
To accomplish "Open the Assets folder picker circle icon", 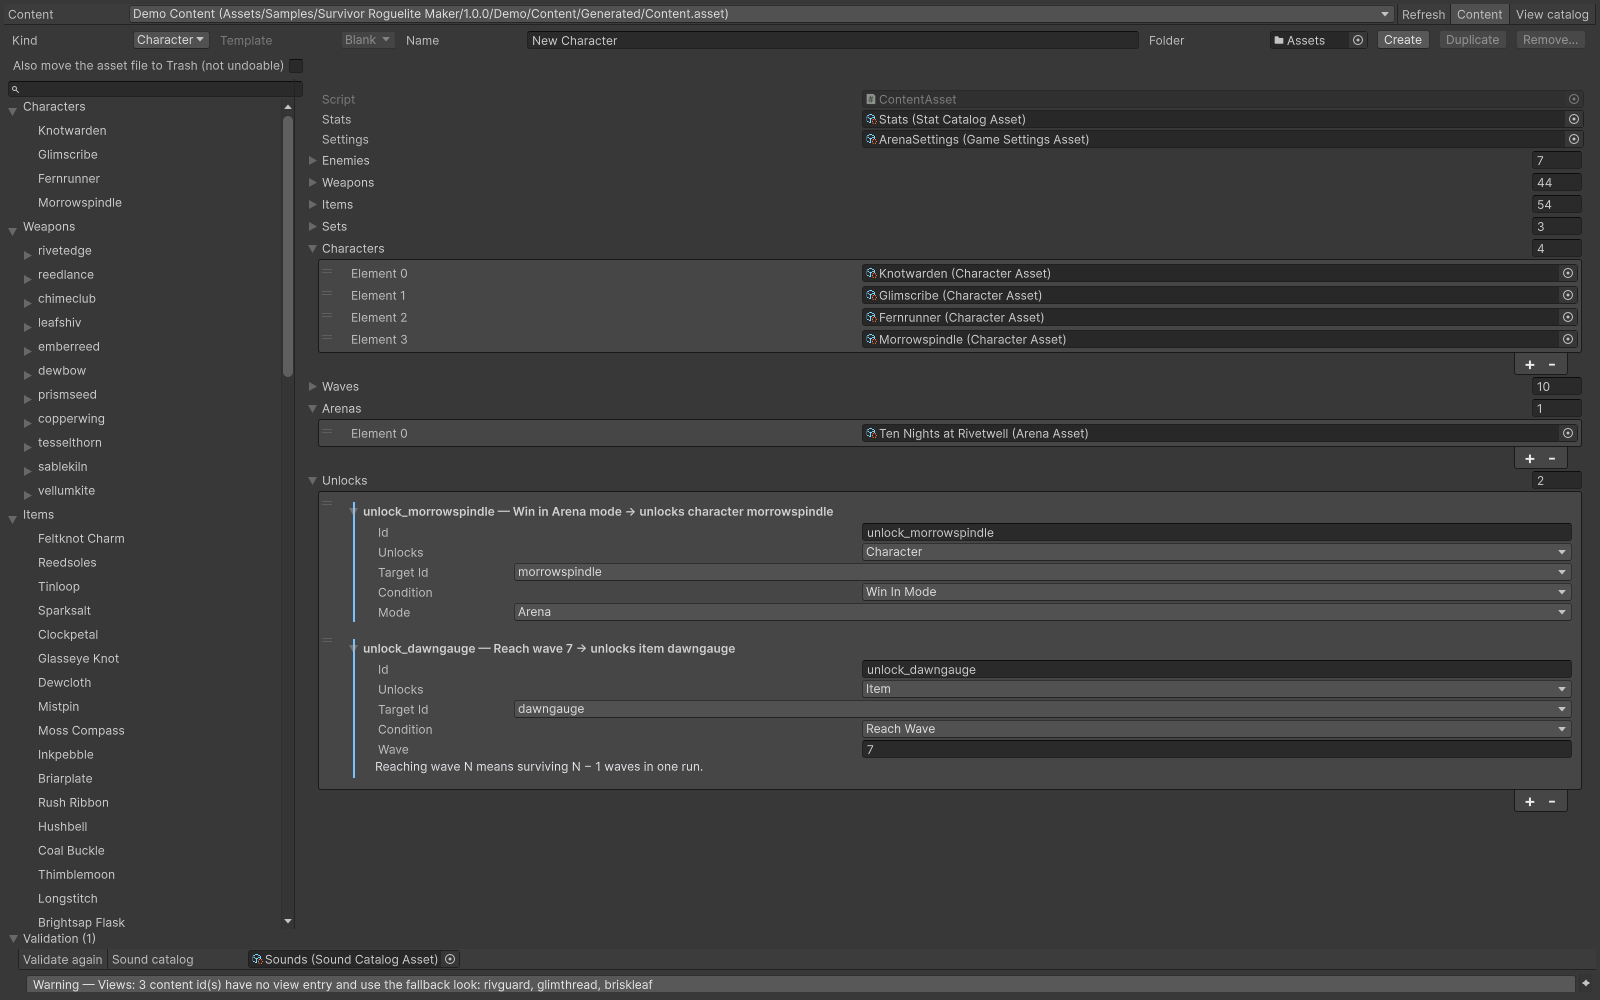I will click(1357, 40).
